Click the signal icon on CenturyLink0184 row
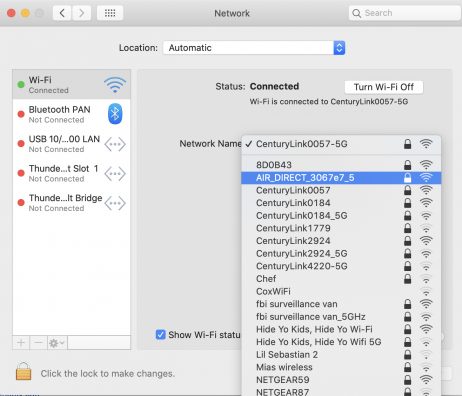462x396 pixels. click(426, 203)
